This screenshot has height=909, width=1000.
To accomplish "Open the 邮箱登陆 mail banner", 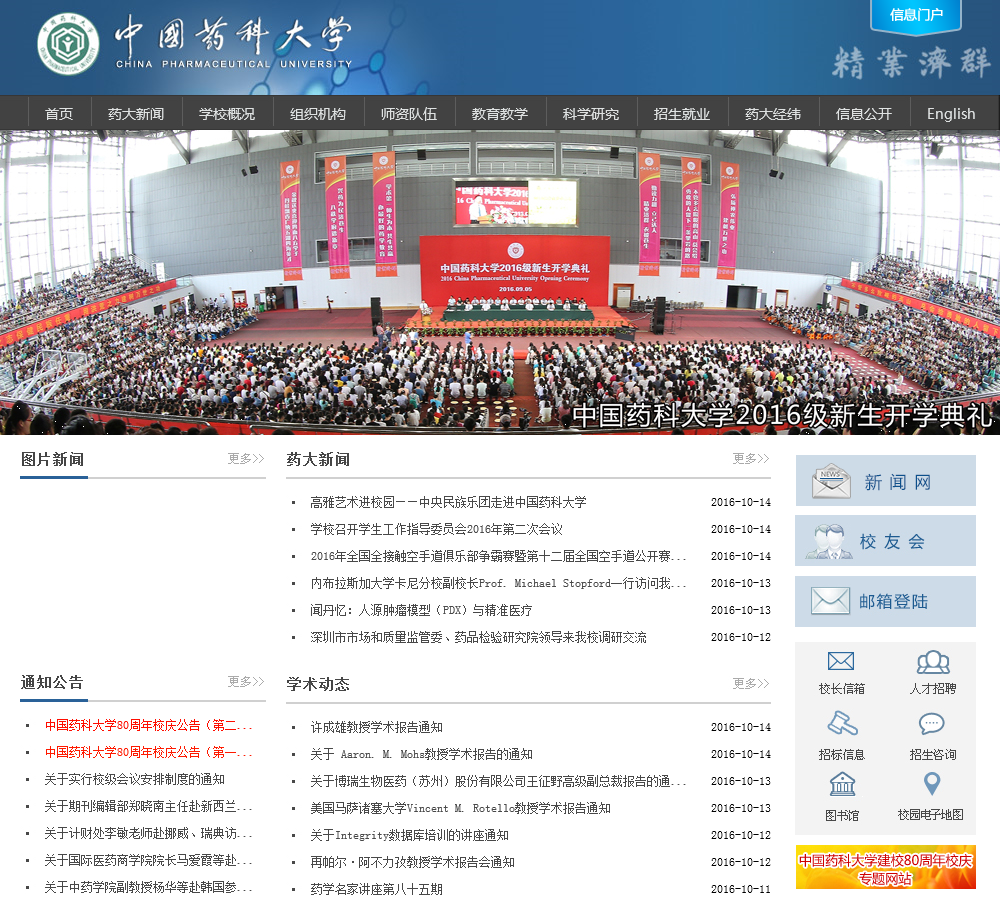I will [885, 602].
